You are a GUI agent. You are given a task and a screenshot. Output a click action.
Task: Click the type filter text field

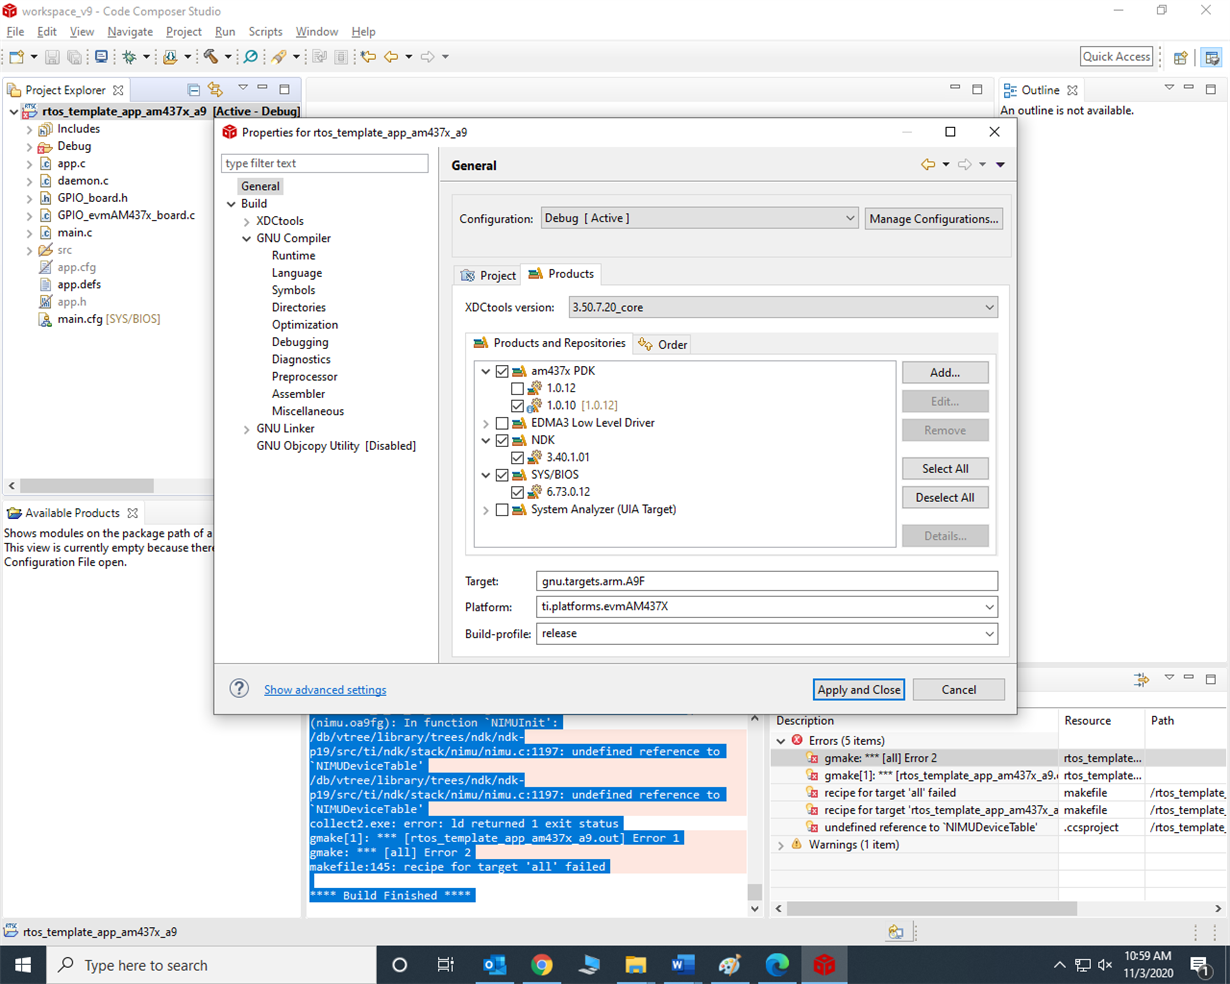click(325, 163)
